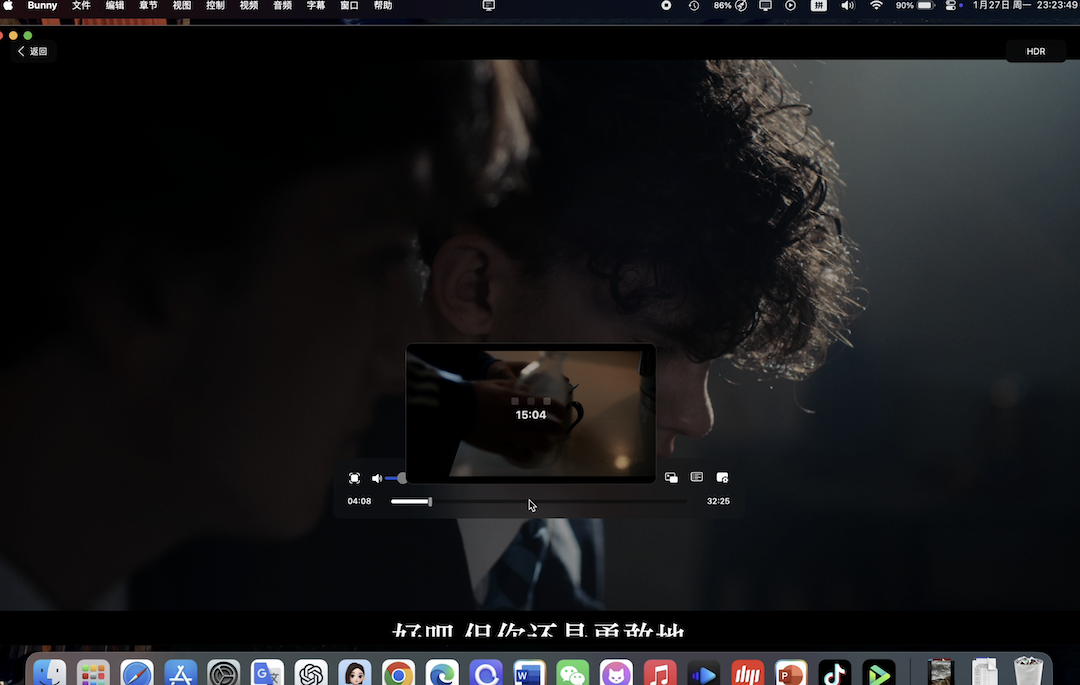1080x685 pixels.
Task: Click the play circle icon in menu bar
Action: coord(791,6)
